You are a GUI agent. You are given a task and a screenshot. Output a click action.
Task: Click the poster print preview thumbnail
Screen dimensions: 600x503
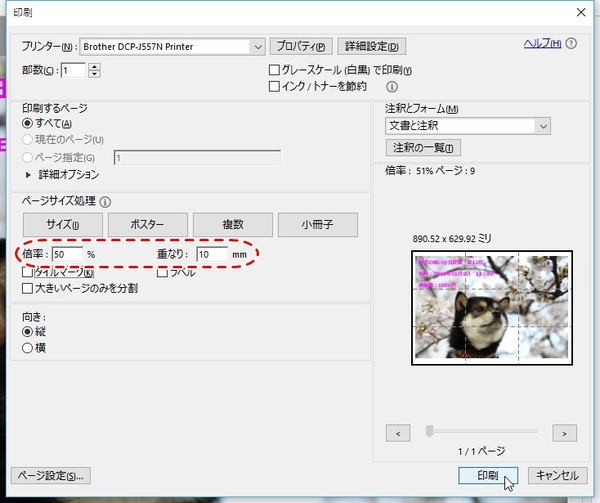[x=492, y=308]
